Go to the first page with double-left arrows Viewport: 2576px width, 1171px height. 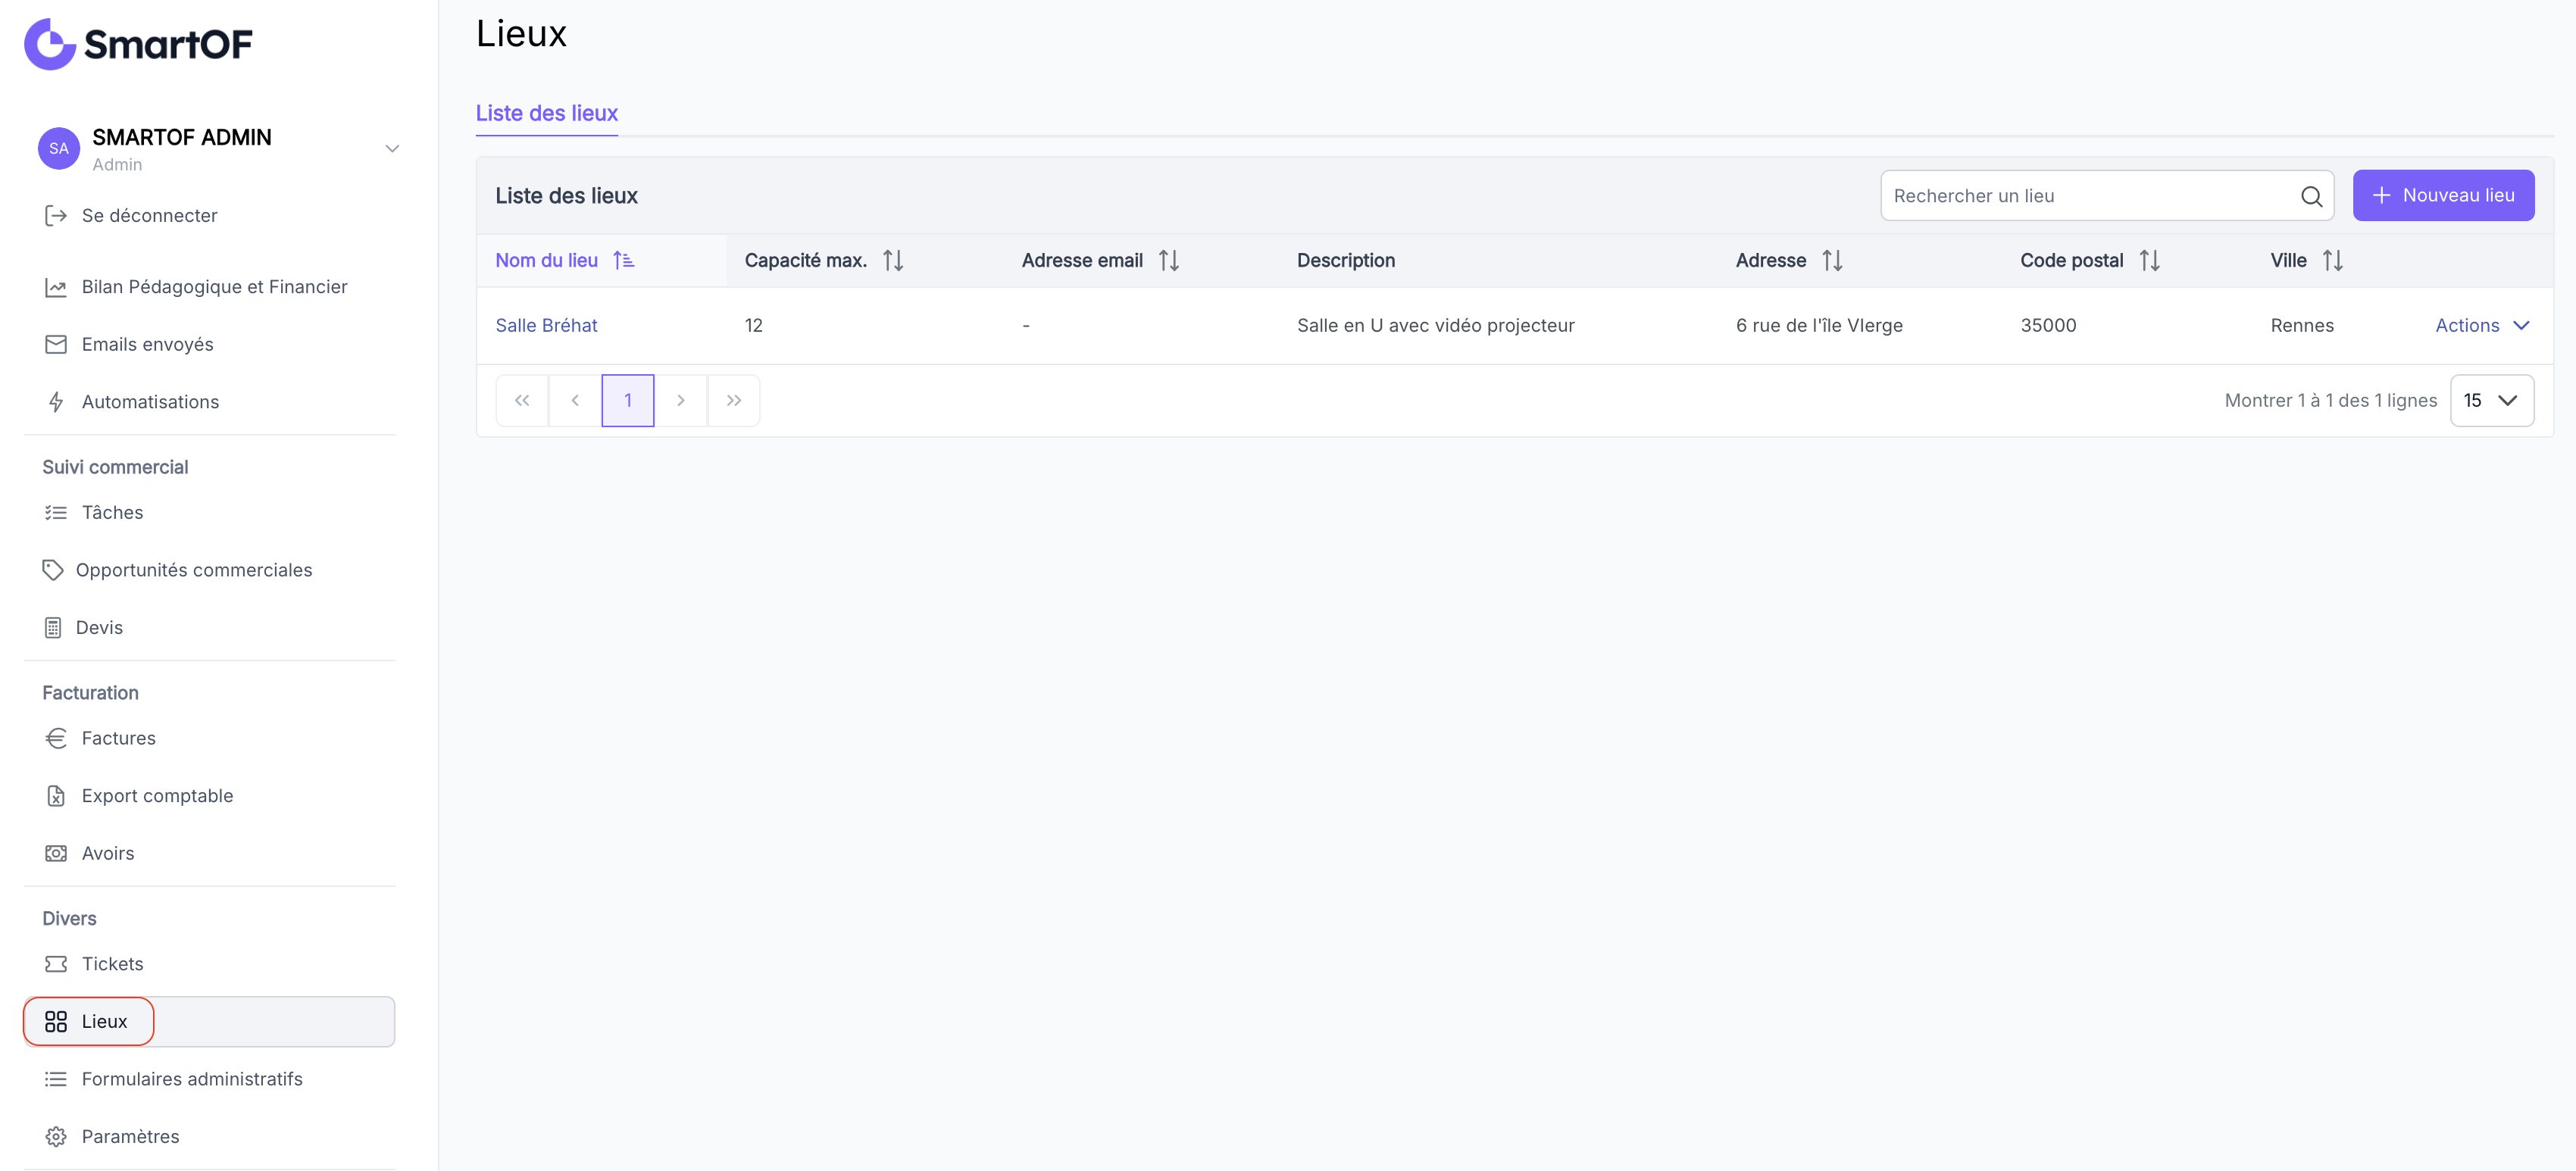click(522, 400)
